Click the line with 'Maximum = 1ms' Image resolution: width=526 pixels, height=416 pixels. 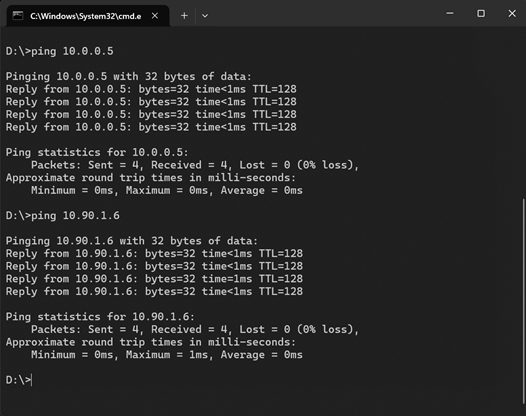pos(167,355)
